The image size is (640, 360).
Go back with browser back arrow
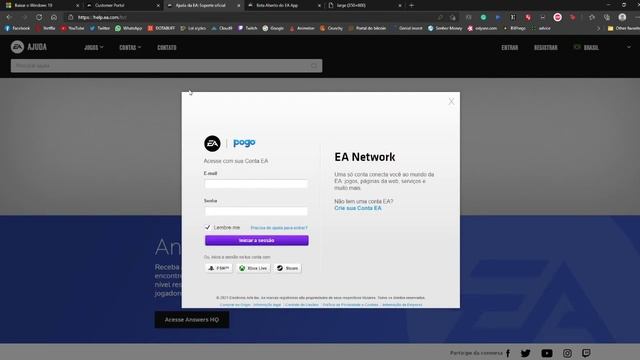pos(9,17)
